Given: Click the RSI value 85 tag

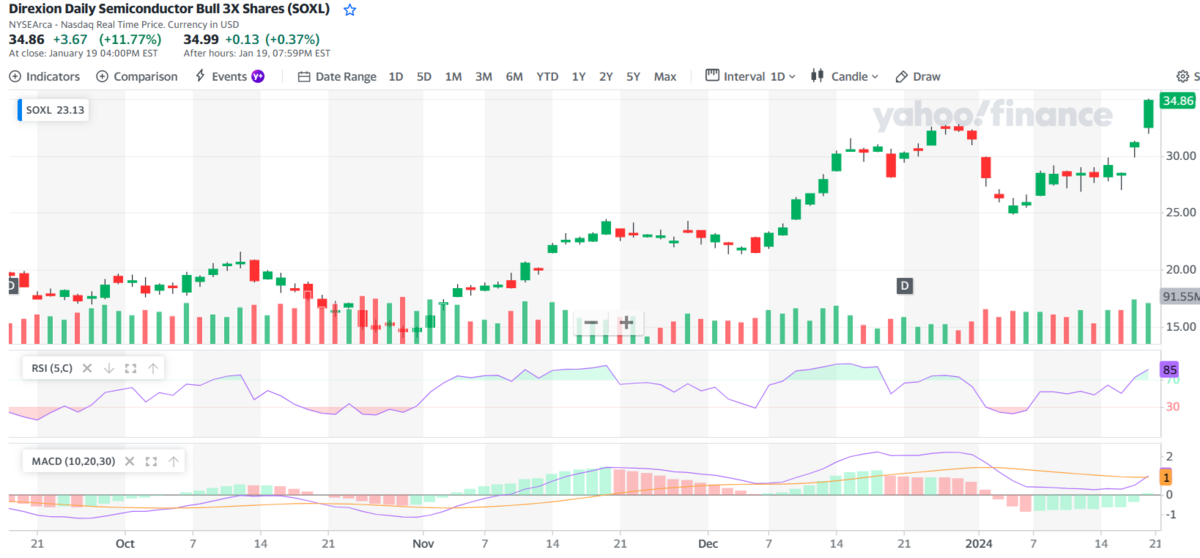Looking at the screenshot, I should (1169, 370).
